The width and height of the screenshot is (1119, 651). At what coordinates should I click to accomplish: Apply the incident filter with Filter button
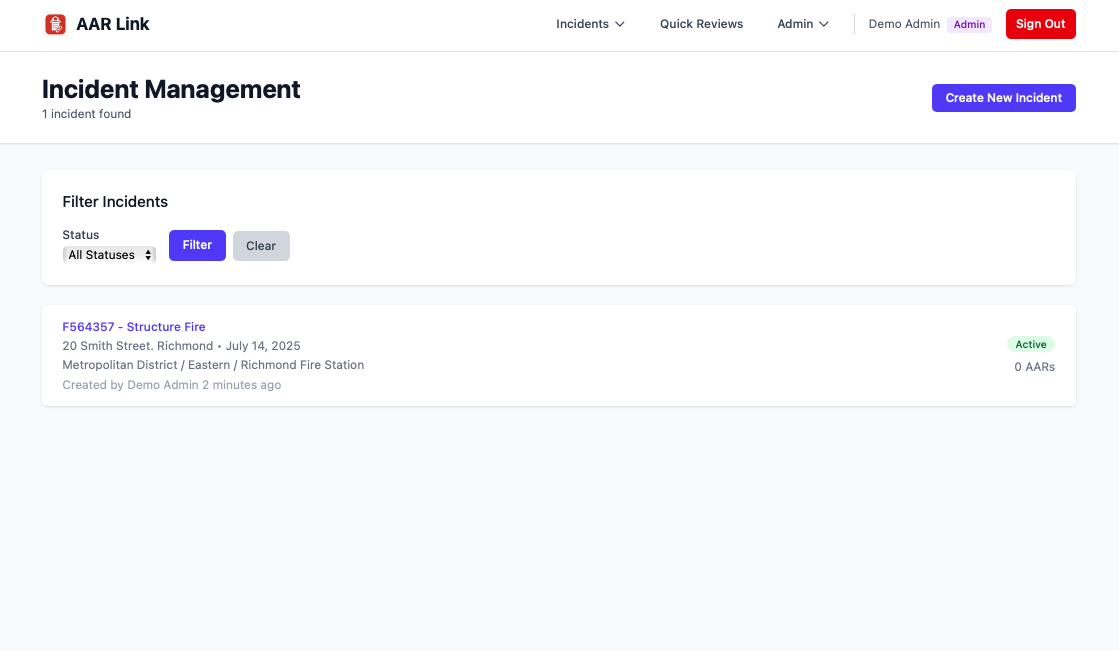(x=197, y=245)
